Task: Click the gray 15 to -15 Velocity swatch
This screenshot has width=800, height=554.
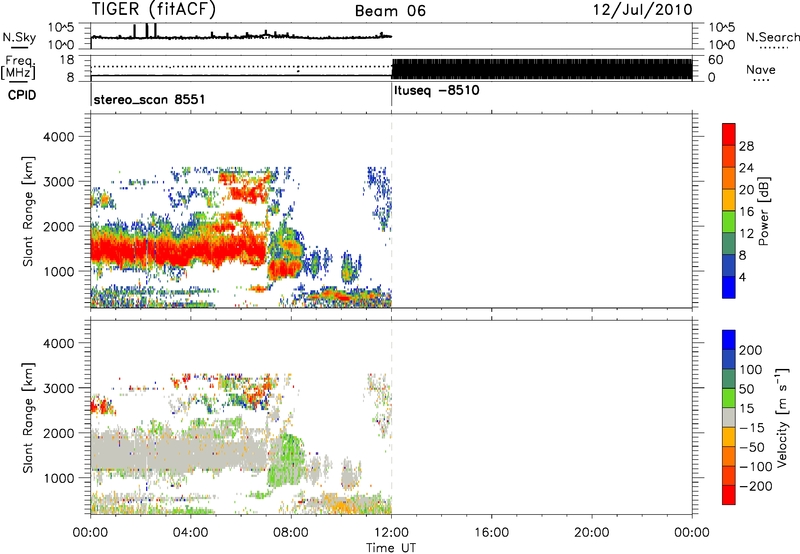Action: [729, 417]
